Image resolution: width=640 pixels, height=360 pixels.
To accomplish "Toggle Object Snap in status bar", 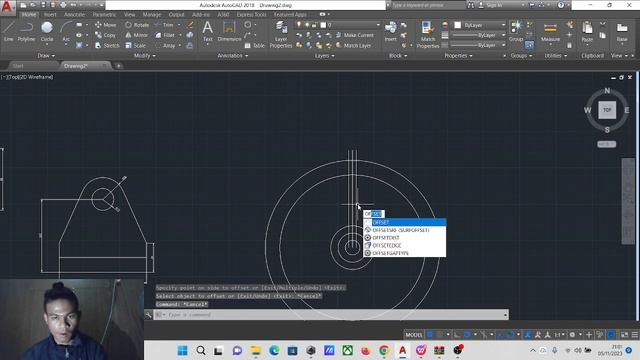I will tap(510, 335).
